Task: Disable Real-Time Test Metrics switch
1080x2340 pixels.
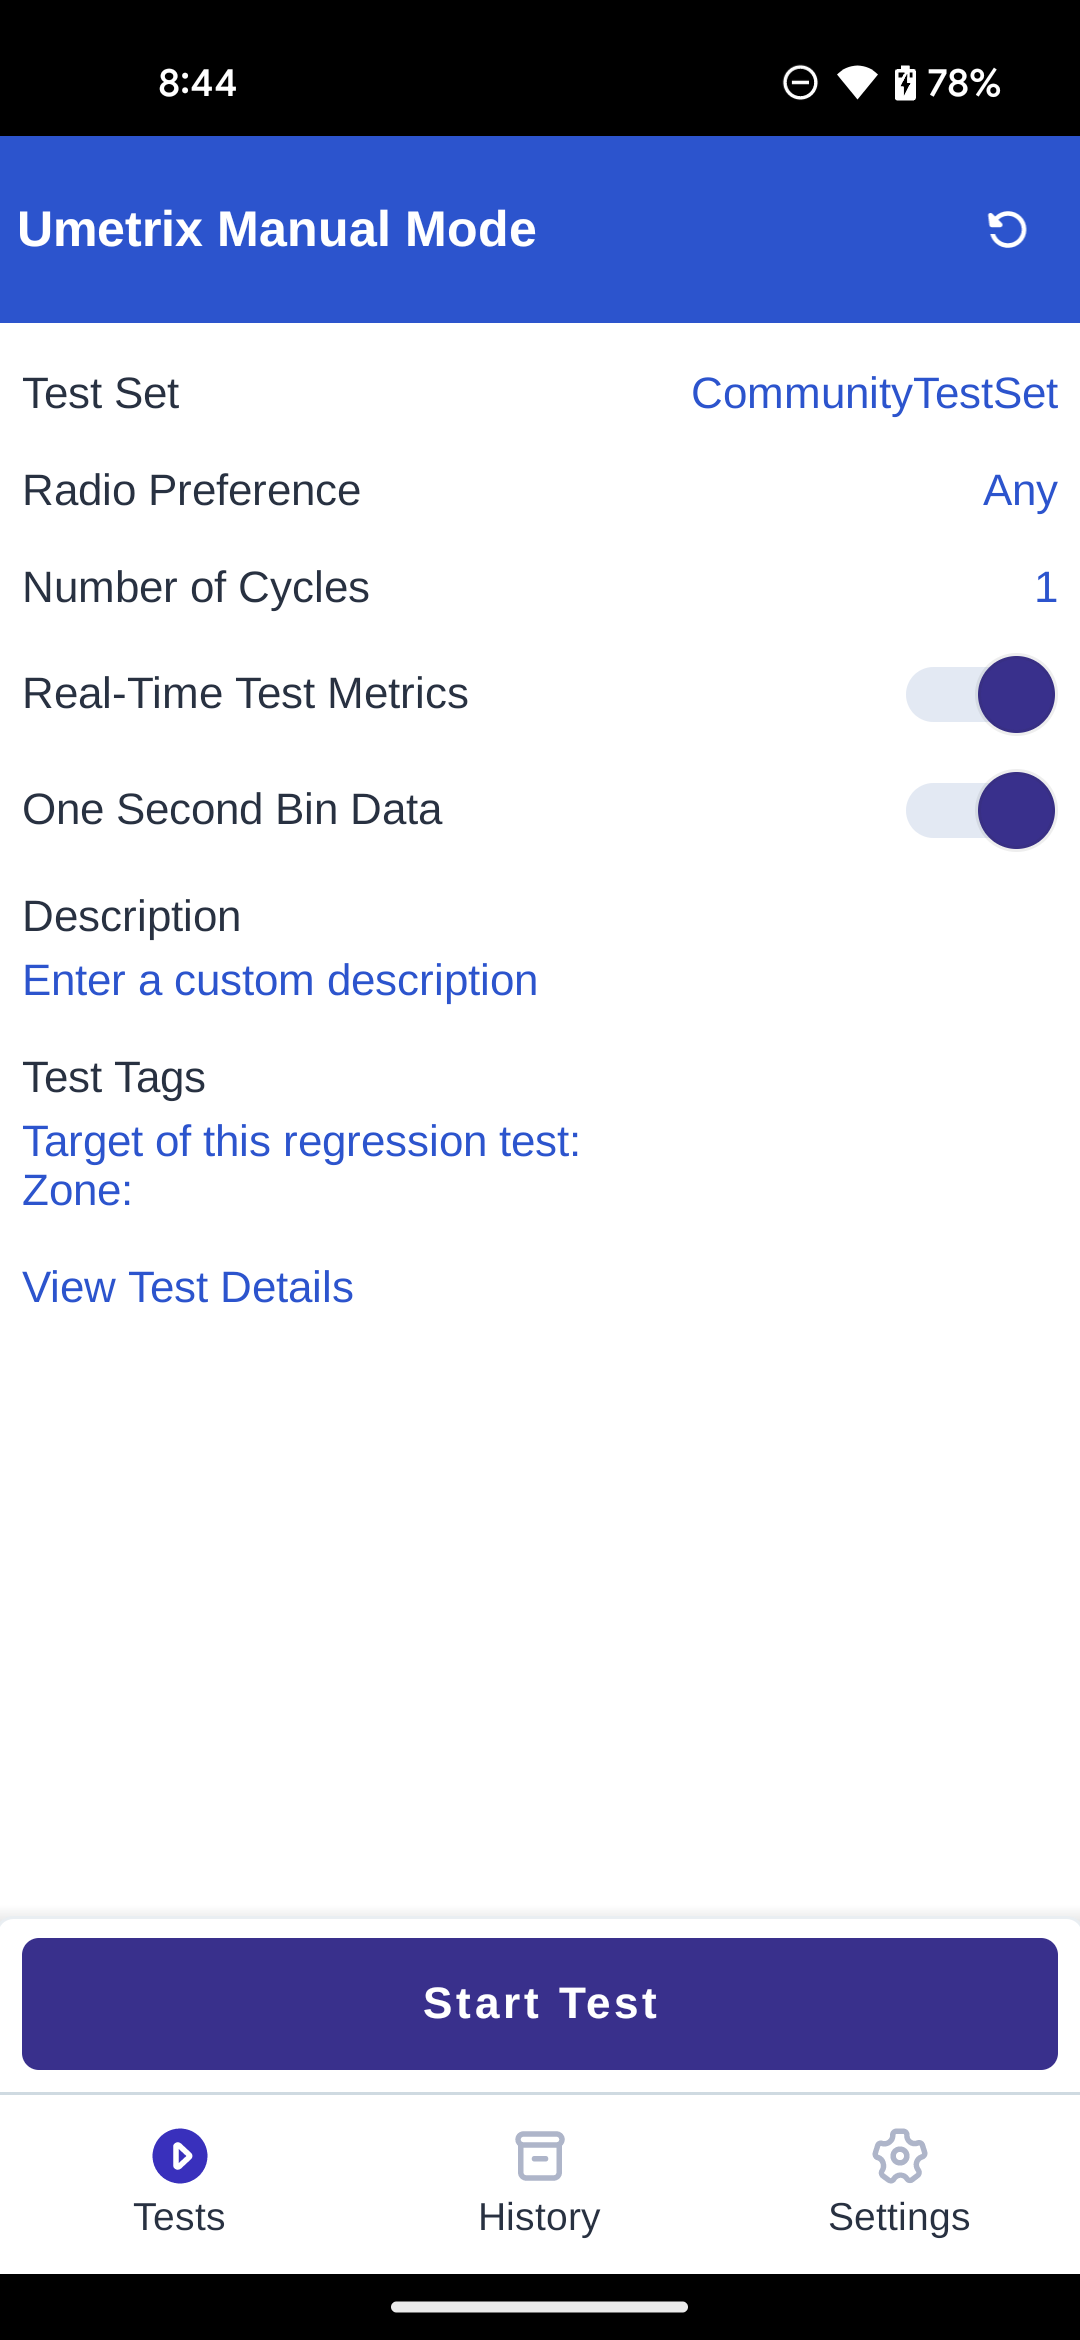Action: 980,694
